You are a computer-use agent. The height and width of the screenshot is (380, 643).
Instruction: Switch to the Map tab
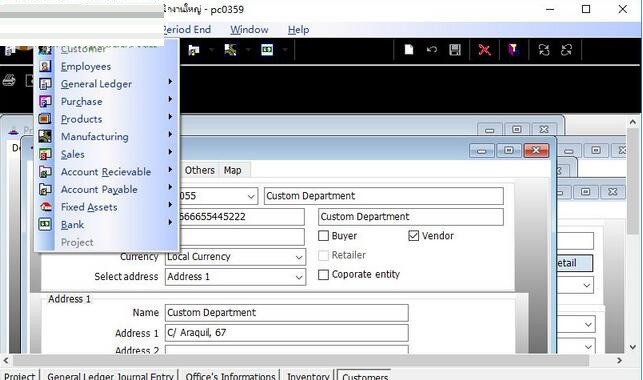point(233,170)
